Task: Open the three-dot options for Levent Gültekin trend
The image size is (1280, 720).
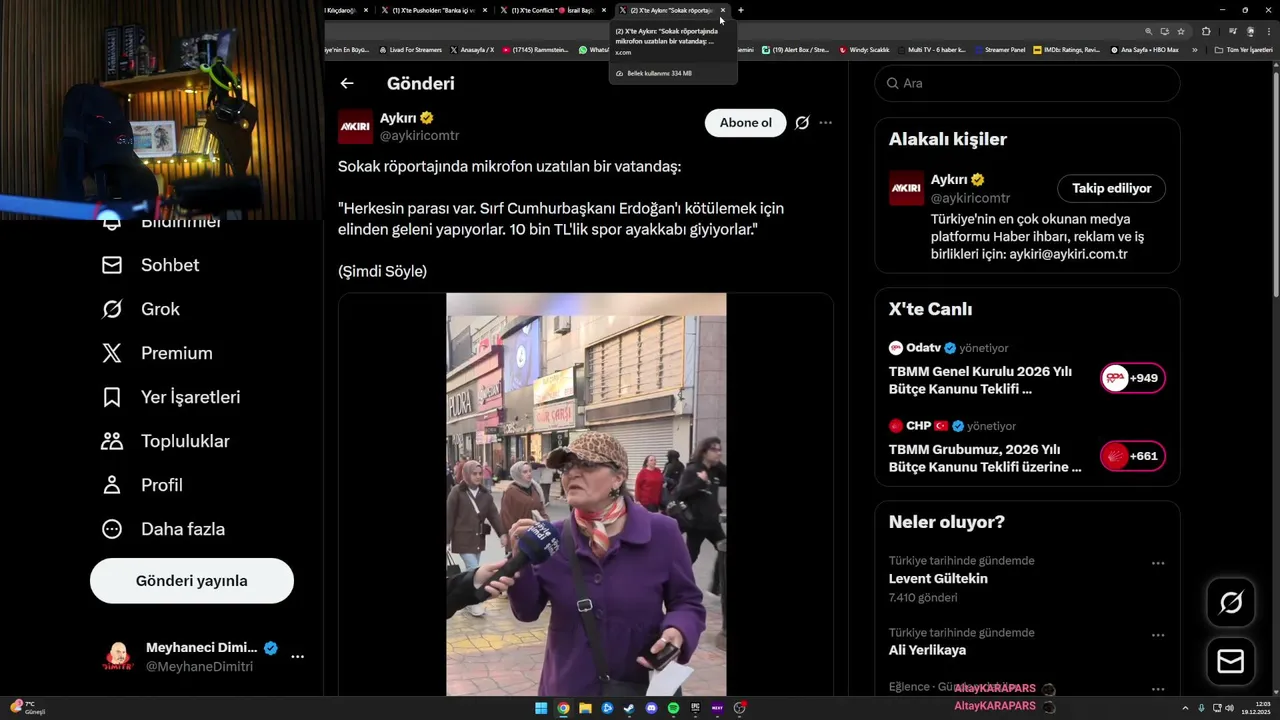Action: [1158, 563]
